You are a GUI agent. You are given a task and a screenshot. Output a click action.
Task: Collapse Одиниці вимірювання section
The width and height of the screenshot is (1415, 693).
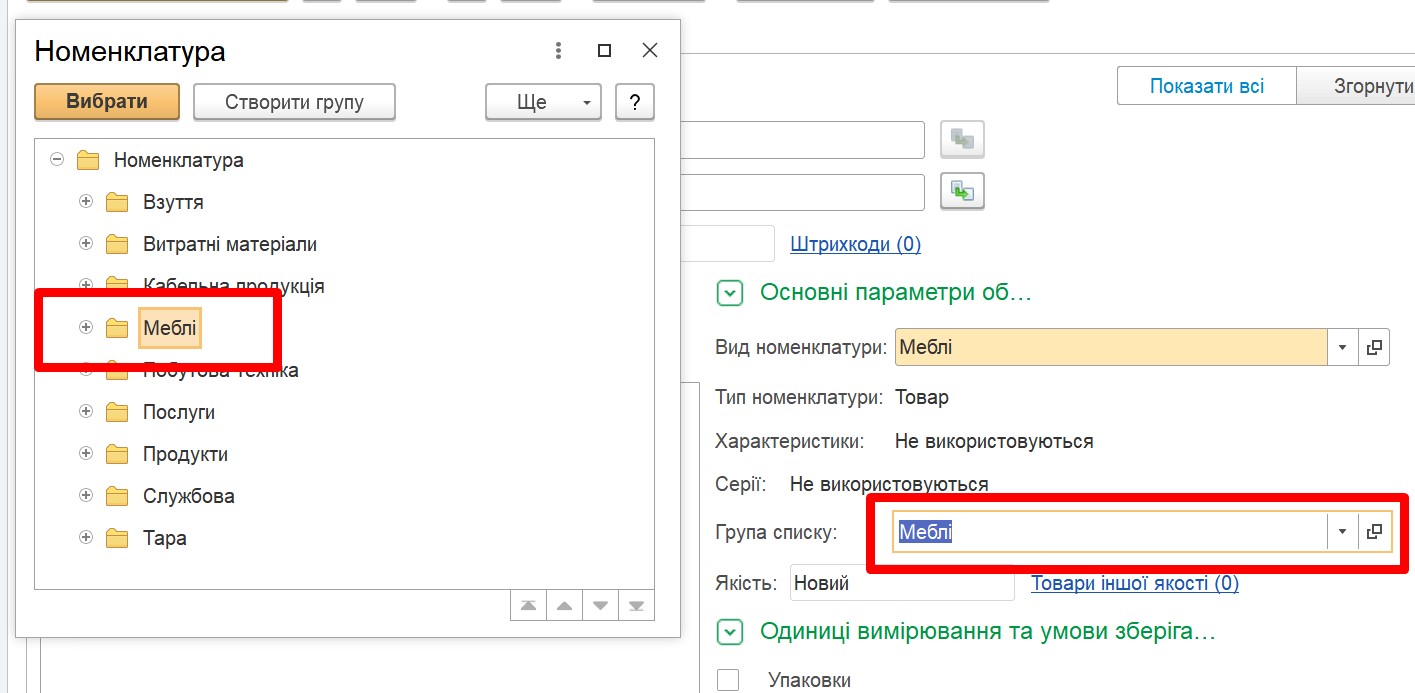pos(731,632)
